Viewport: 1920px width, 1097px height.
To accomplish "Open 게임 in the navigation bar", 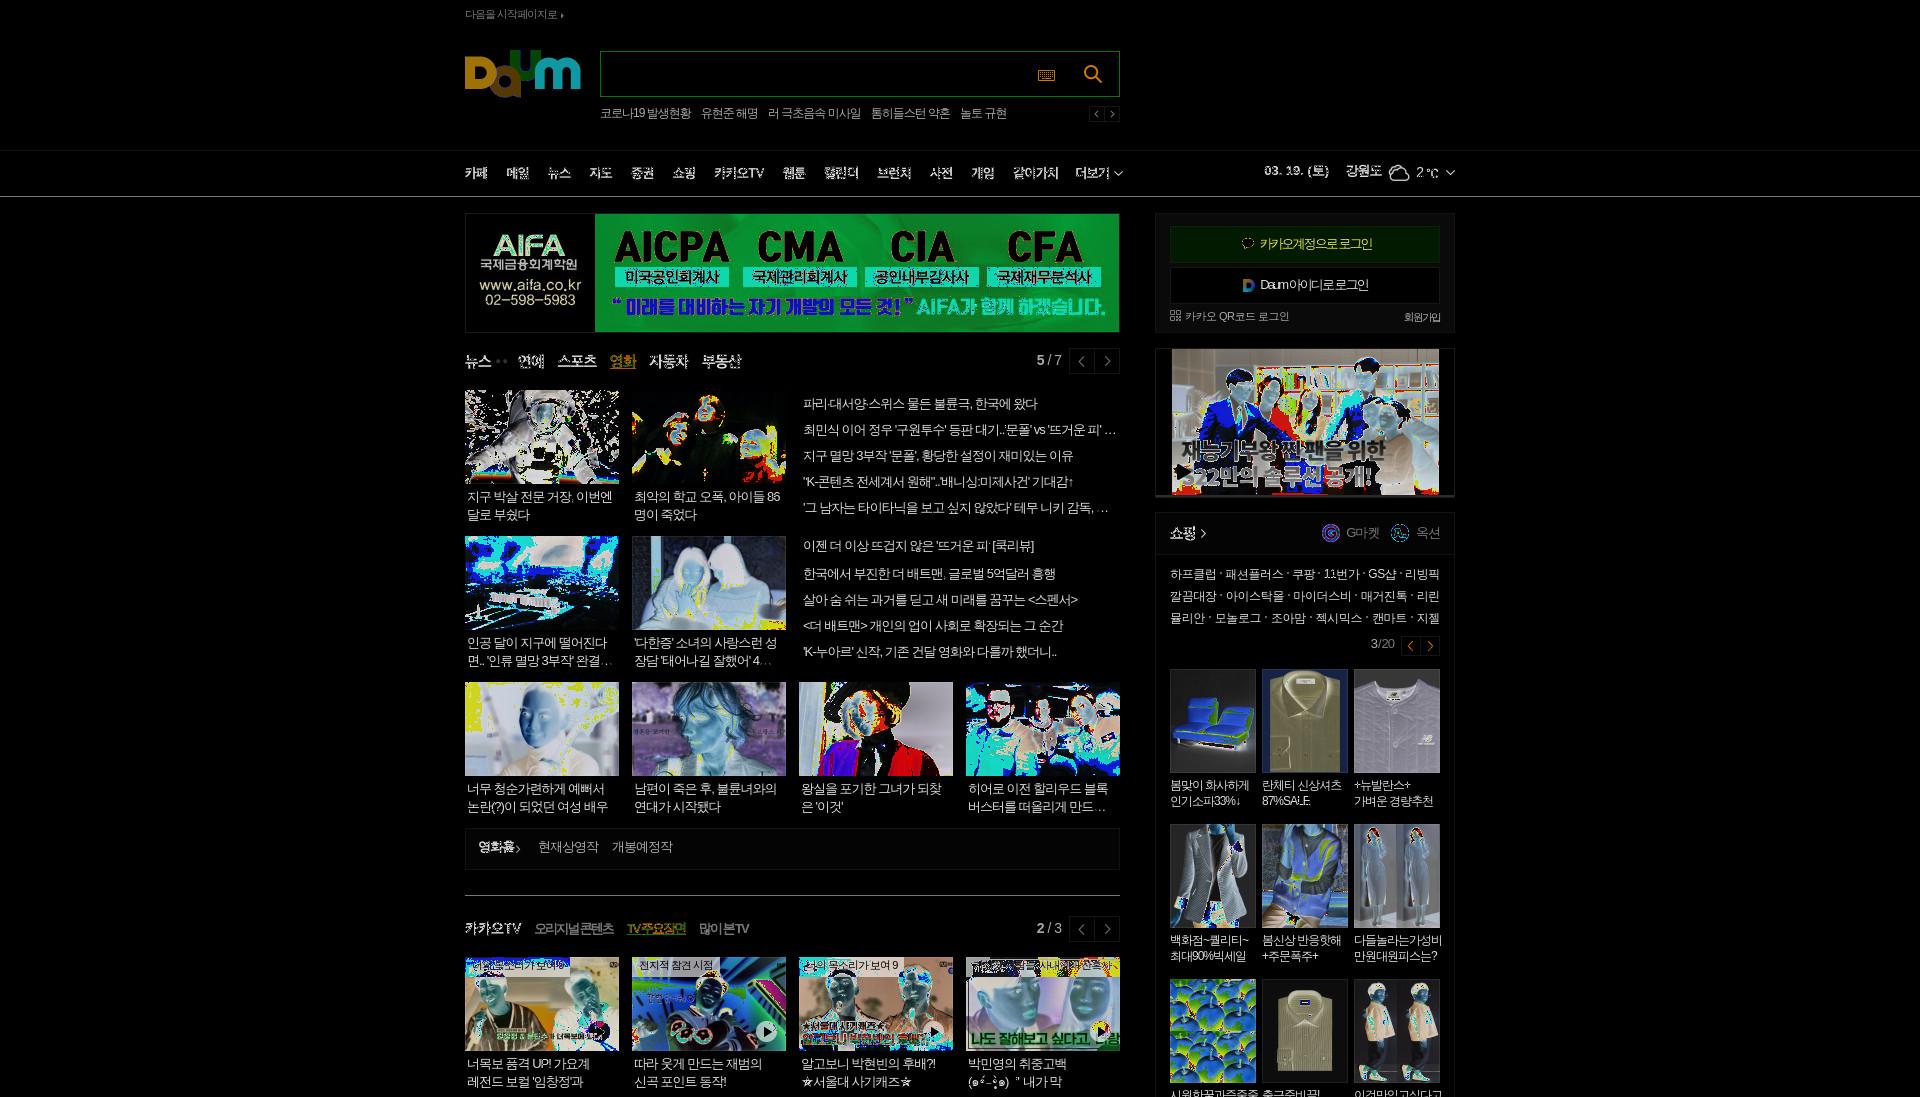I will coord(983,173).
